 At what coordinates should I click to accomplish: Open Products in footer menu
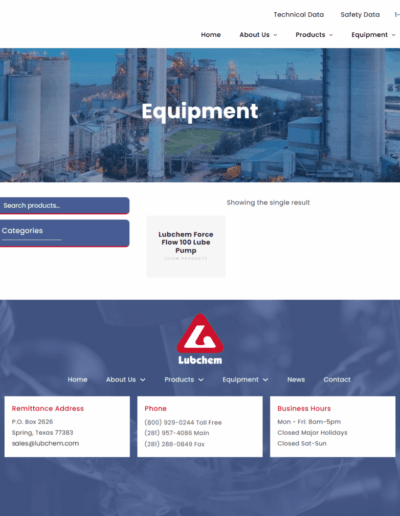coord(179,380)
